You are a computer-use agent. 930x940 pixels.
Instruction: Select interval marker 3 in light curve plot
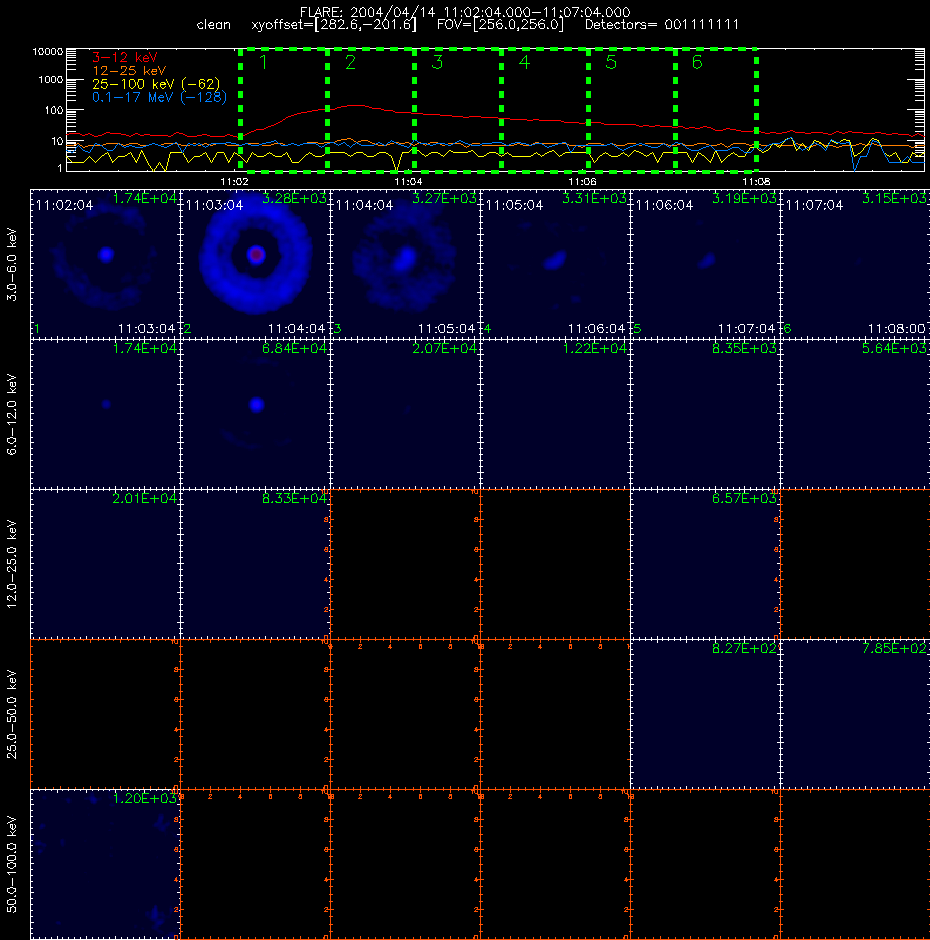coord(437,62)
